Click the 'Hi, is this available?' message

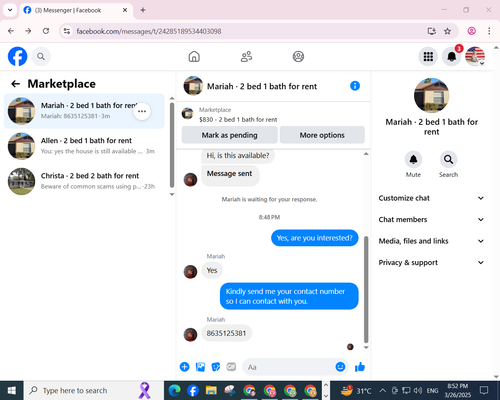click(238, 156)
